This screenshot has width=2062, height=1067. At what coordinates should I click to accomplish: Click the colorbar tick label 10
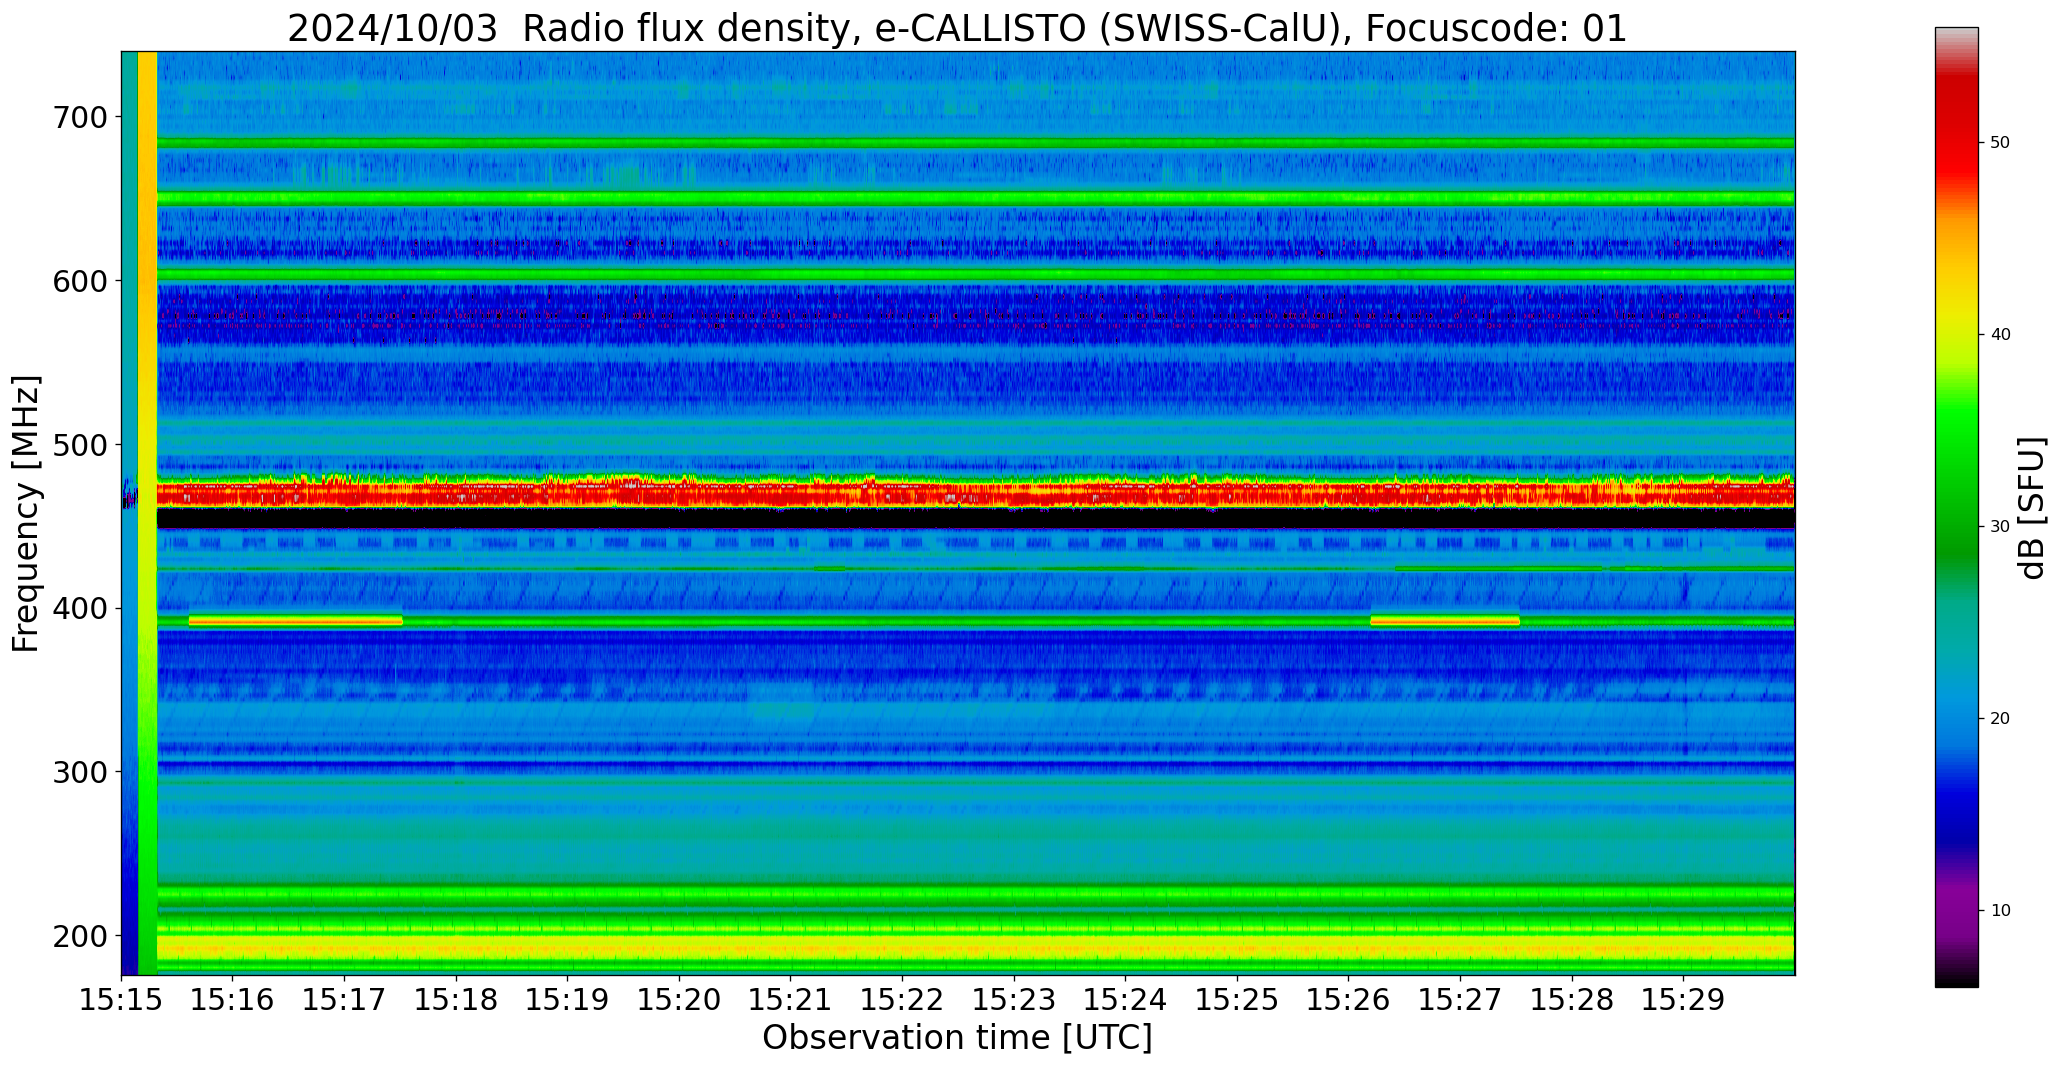pyautogui.click(x=2000, y=911)
